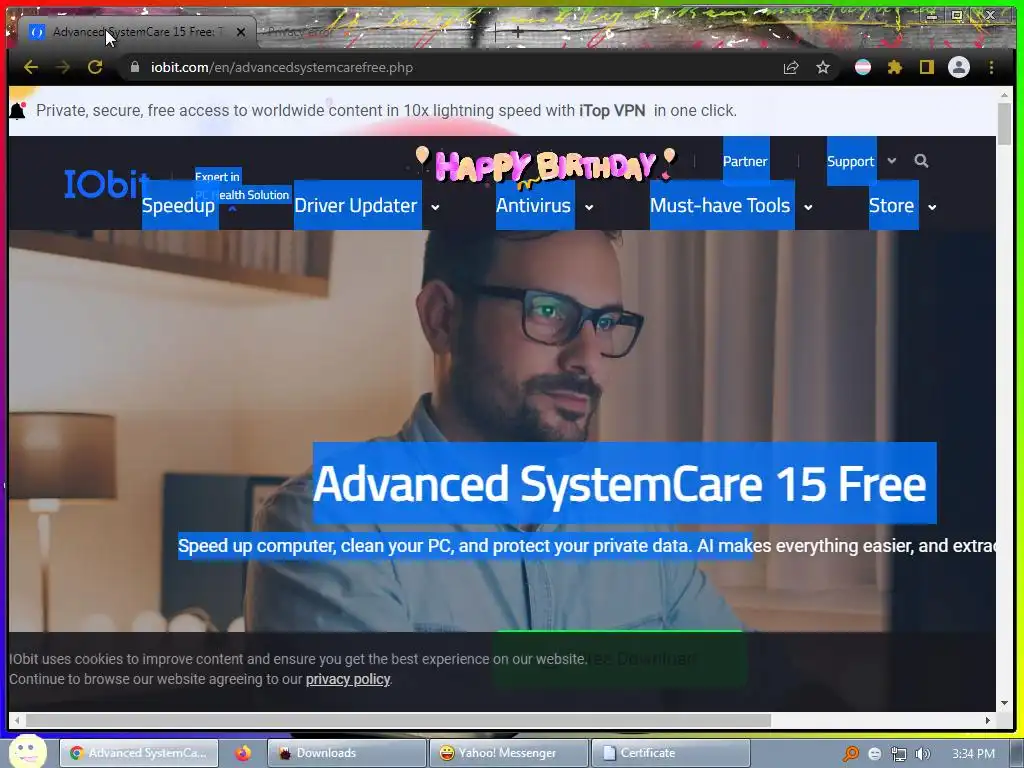Toggle the browser side panel icon
Viewport: 1024px width, 768px height.
[x=927, y=67]
